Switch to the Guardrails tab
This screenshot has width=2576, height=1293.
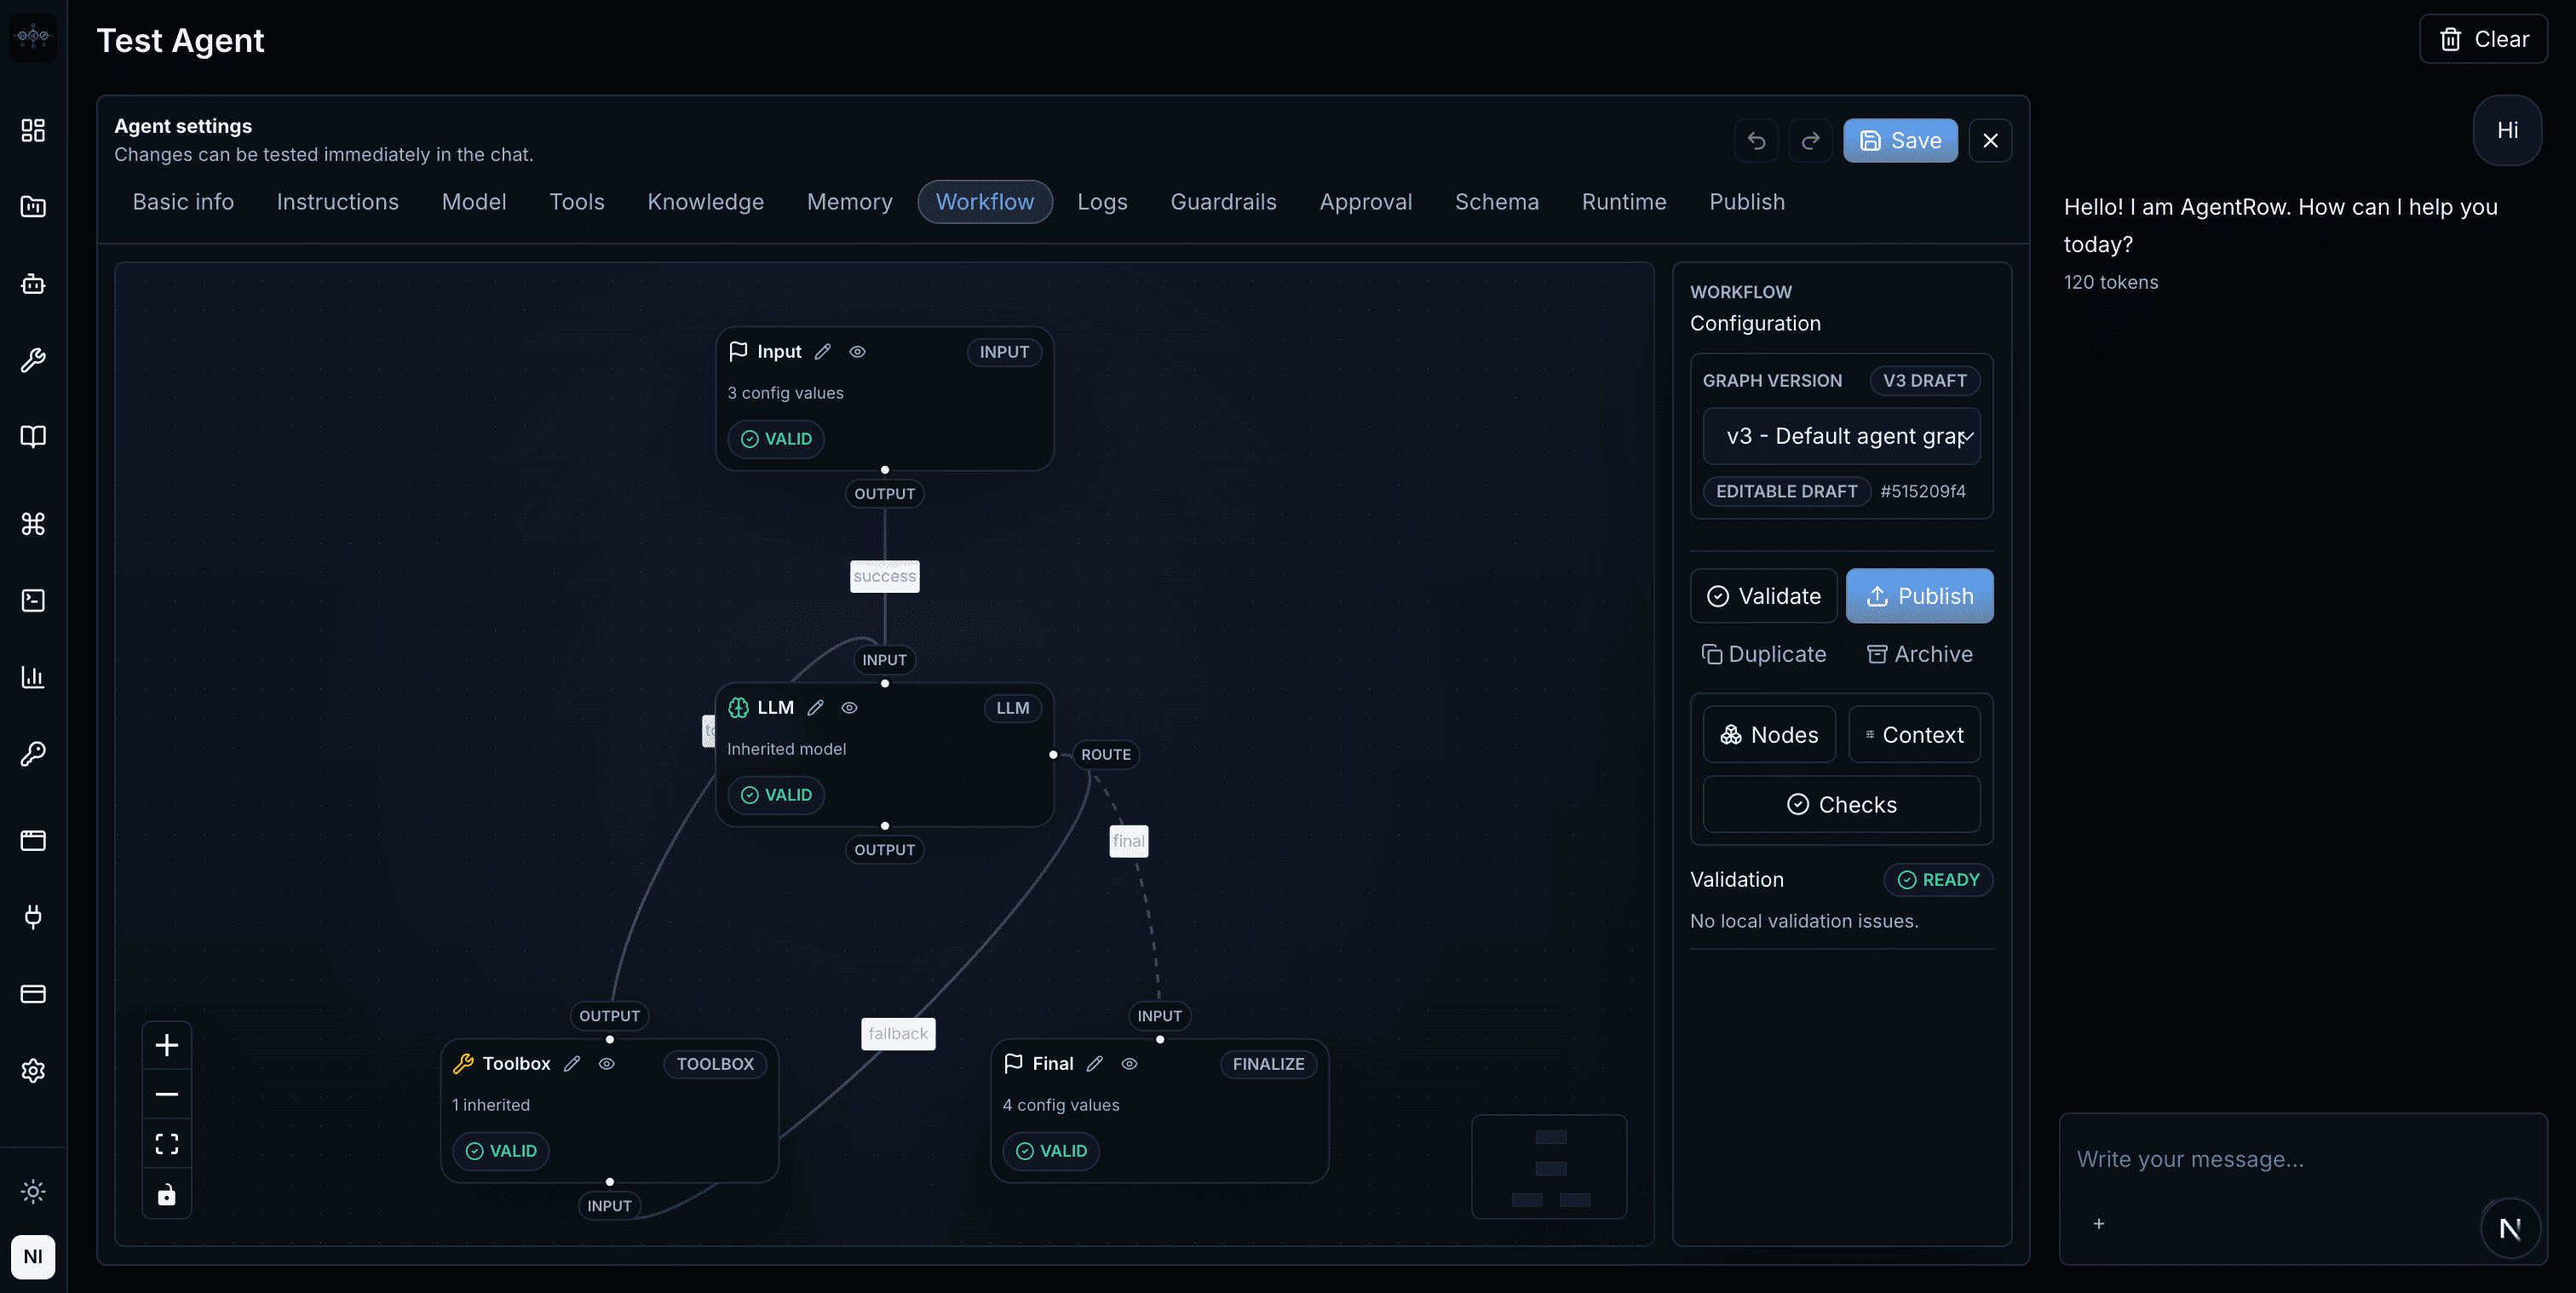click(1223, 202)
